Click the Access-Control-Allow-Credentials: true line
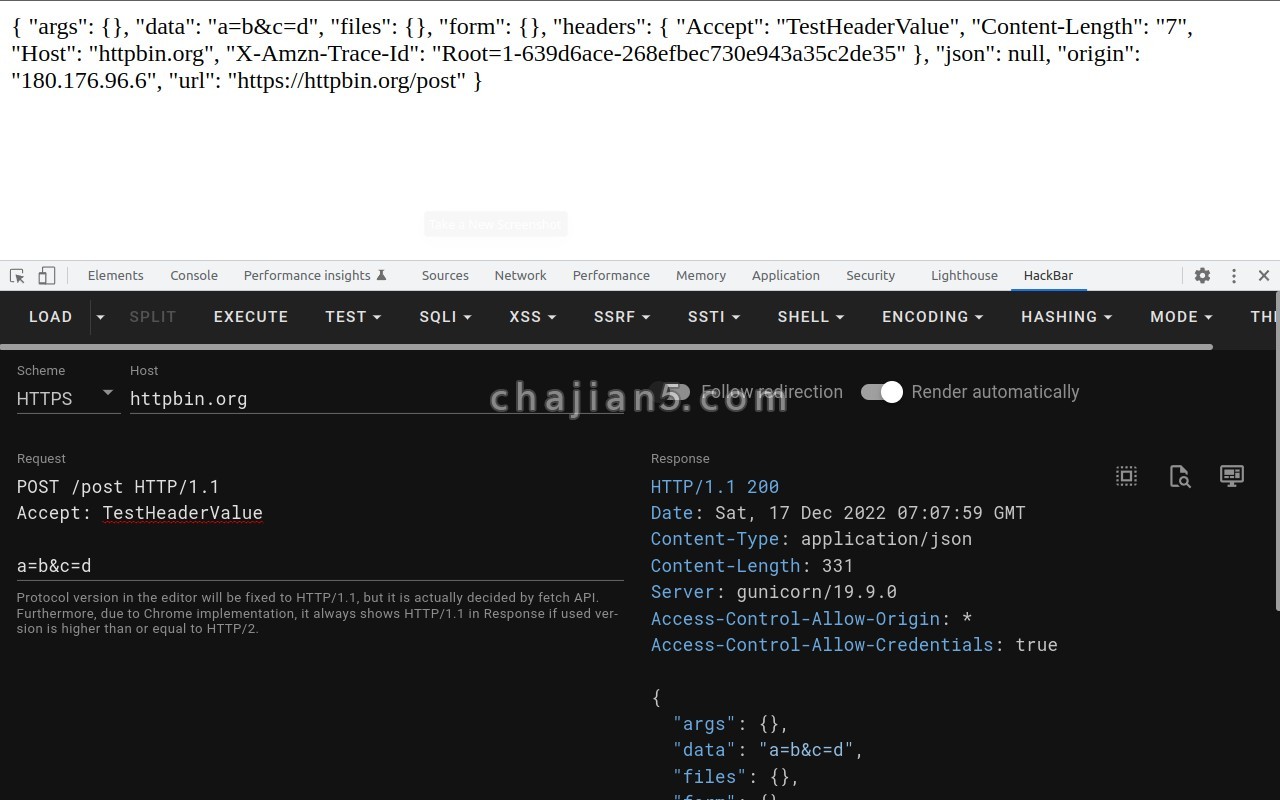The width and height of the screenshot is (1280, 800). [854, 645]
